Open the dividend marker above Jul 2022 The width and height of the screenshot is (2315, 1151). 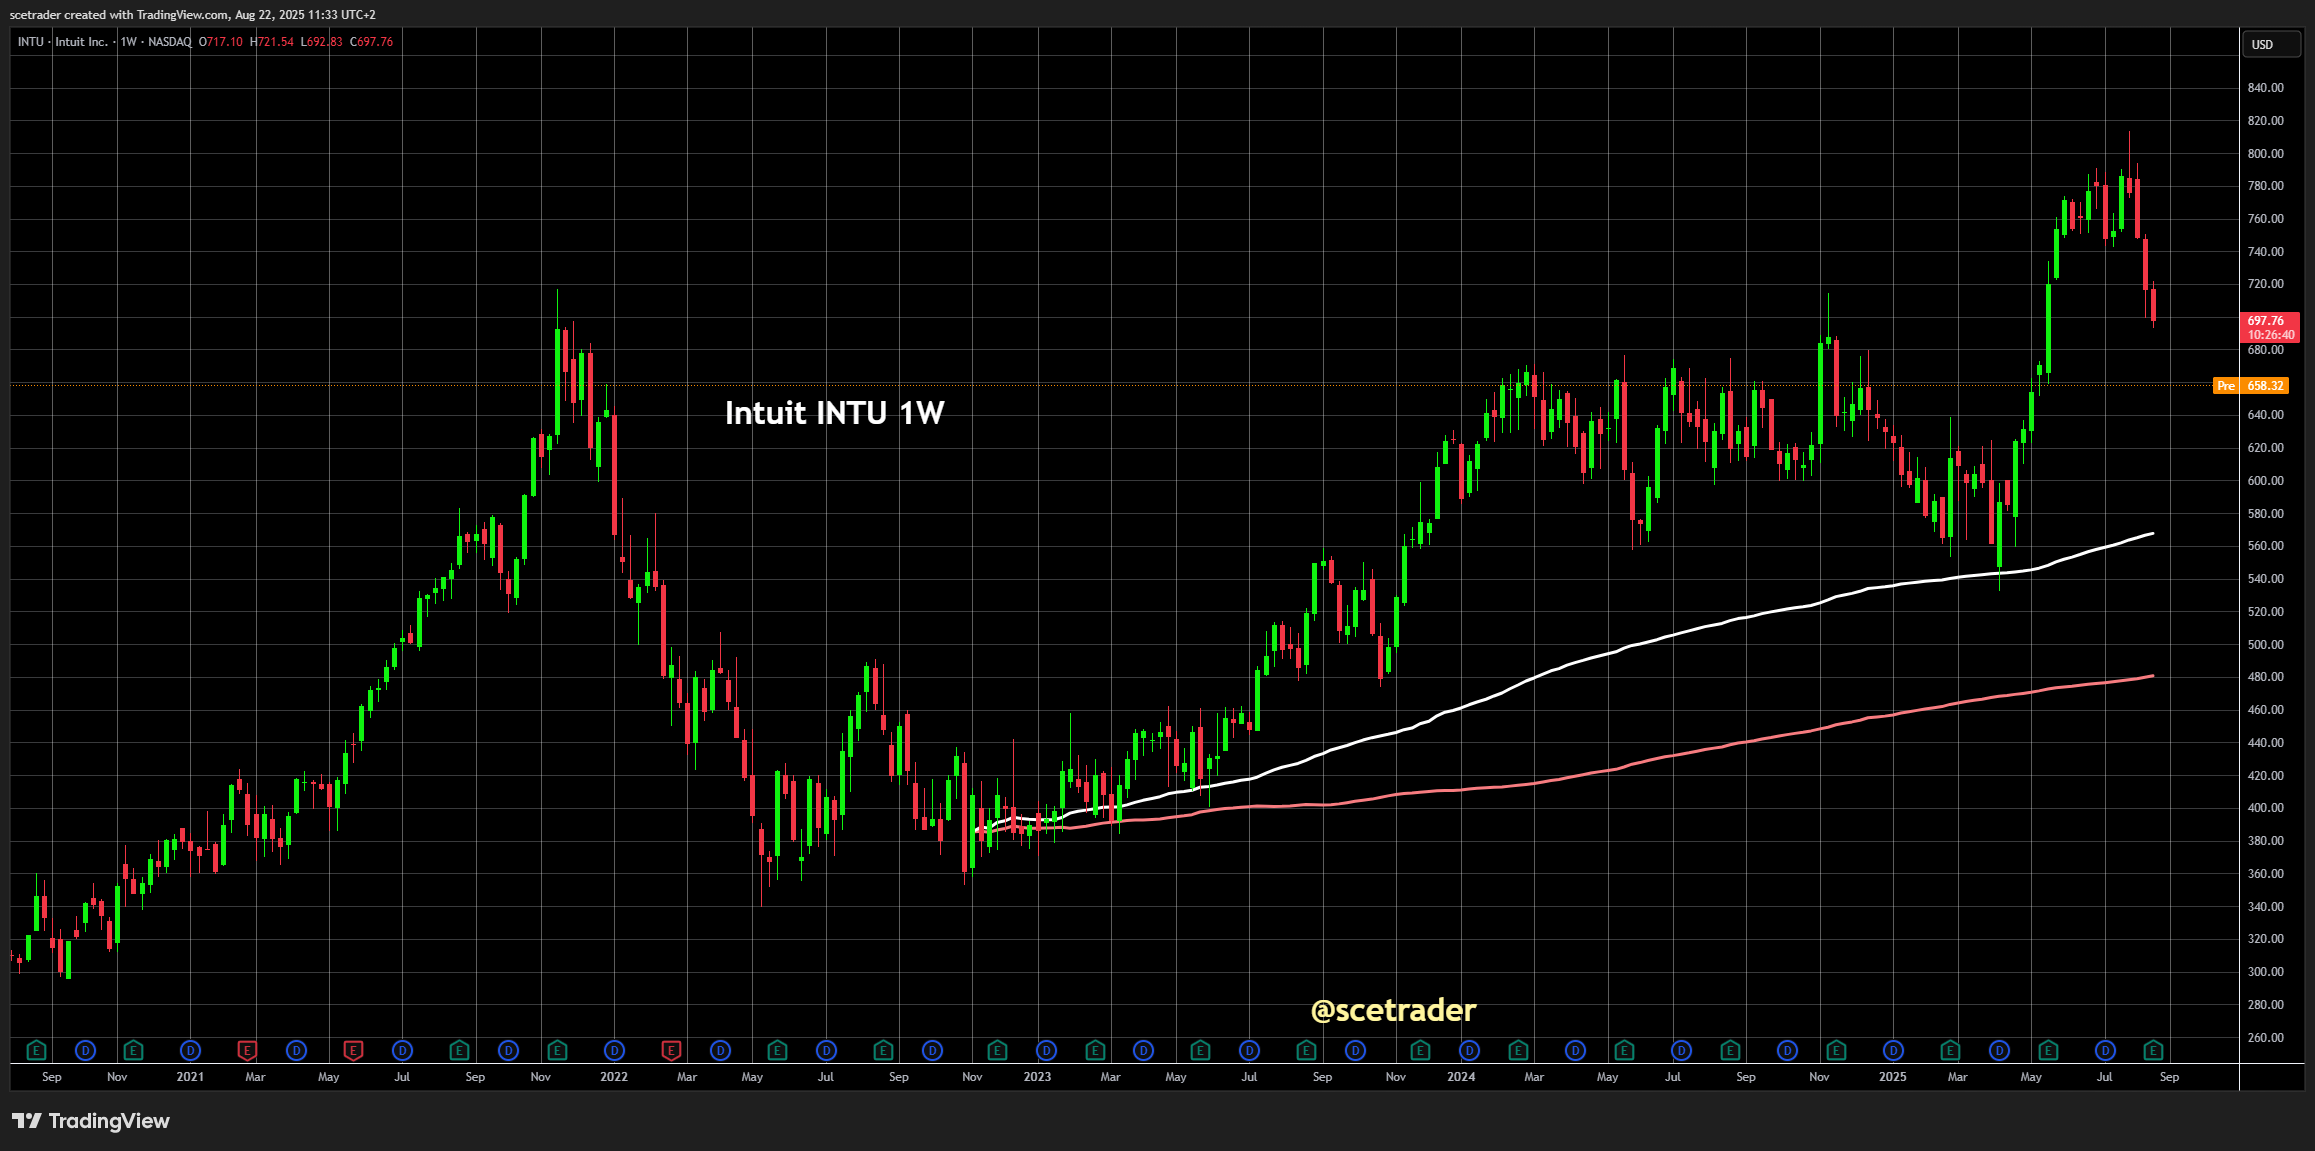point(826,1050)
